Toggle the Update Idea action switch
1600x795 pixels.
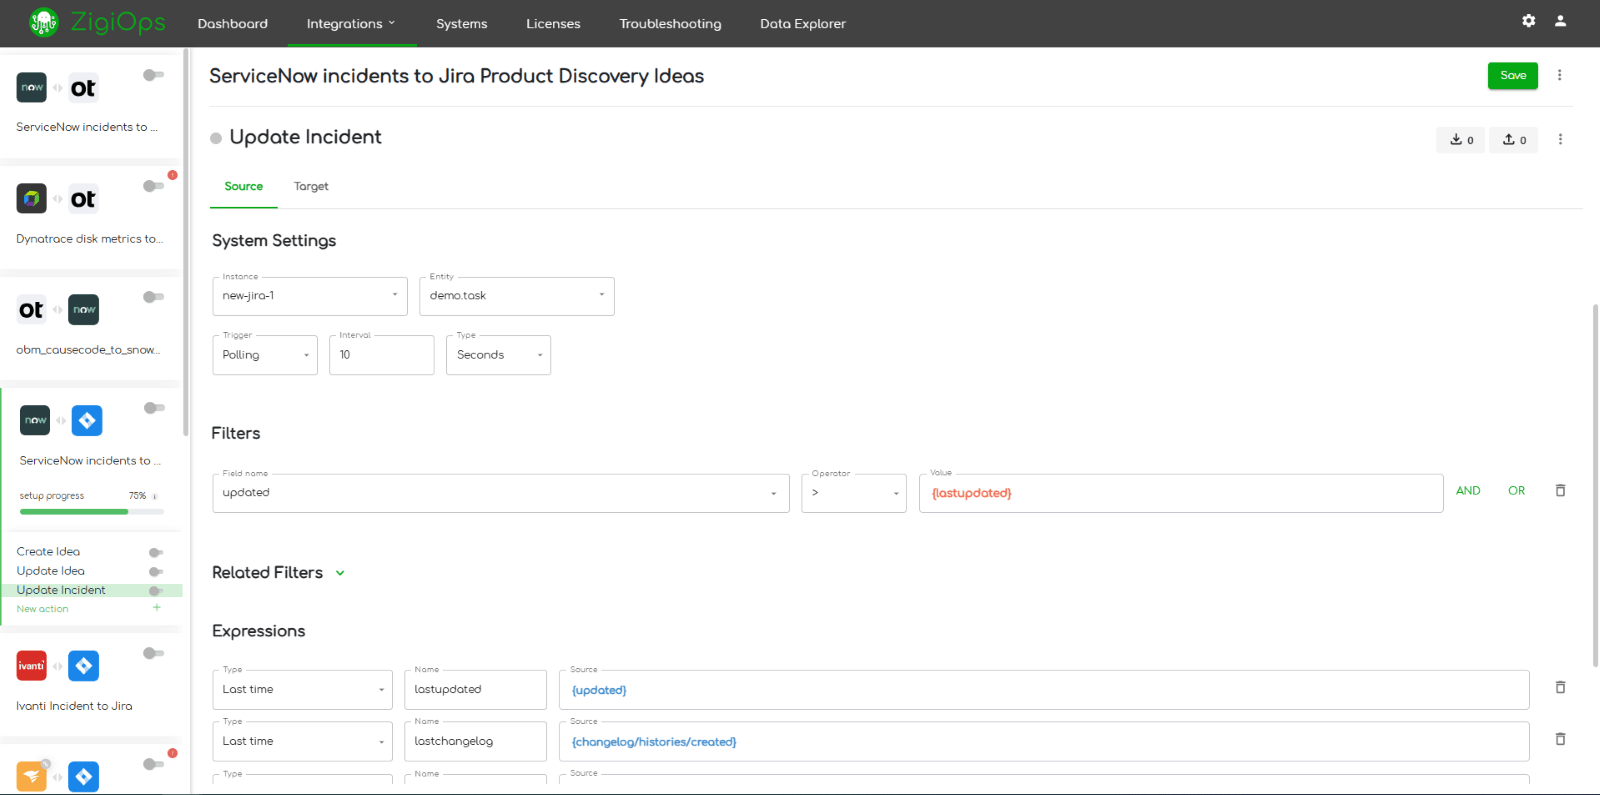click(x=156, y=572)
